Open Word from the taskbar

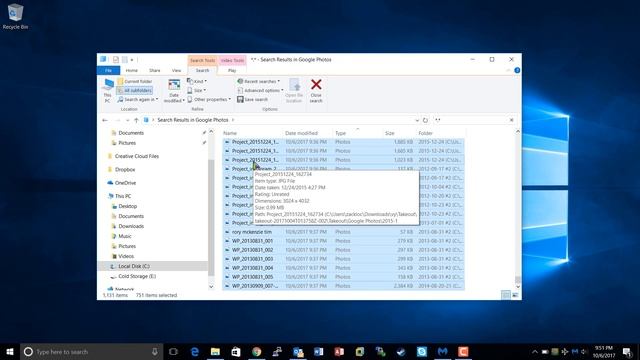tap(318, 351)
